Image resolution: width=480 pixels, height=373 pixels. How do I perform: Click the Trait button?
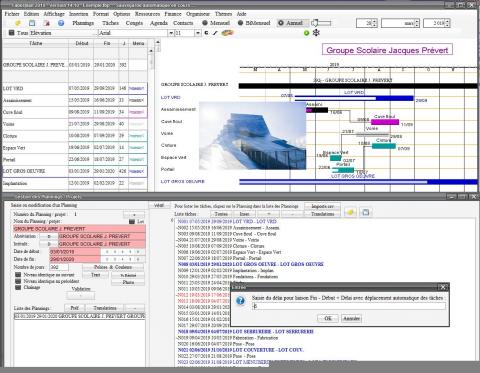(96, 275)
